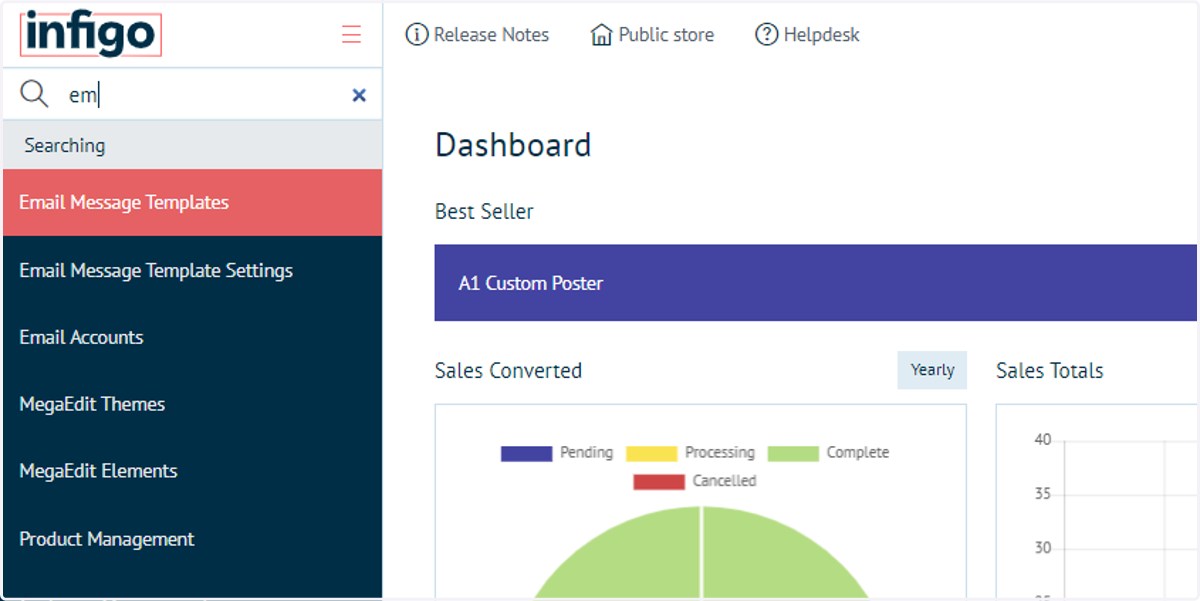Click the green Complete pie chart segment
The width and height of the screenshot is (1200, 601).
click(x=700, y=555)
